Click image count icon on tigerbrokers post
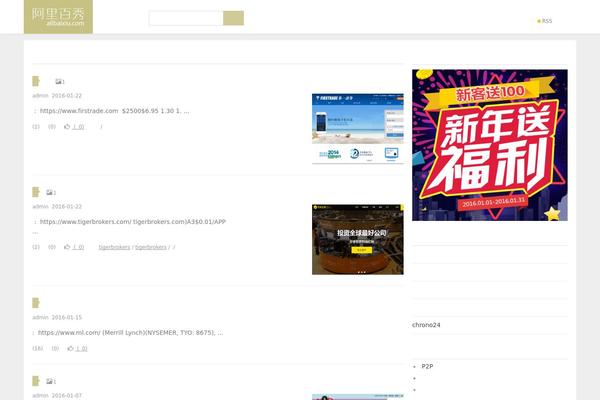 pyautogui.click(x=49, y=192)
